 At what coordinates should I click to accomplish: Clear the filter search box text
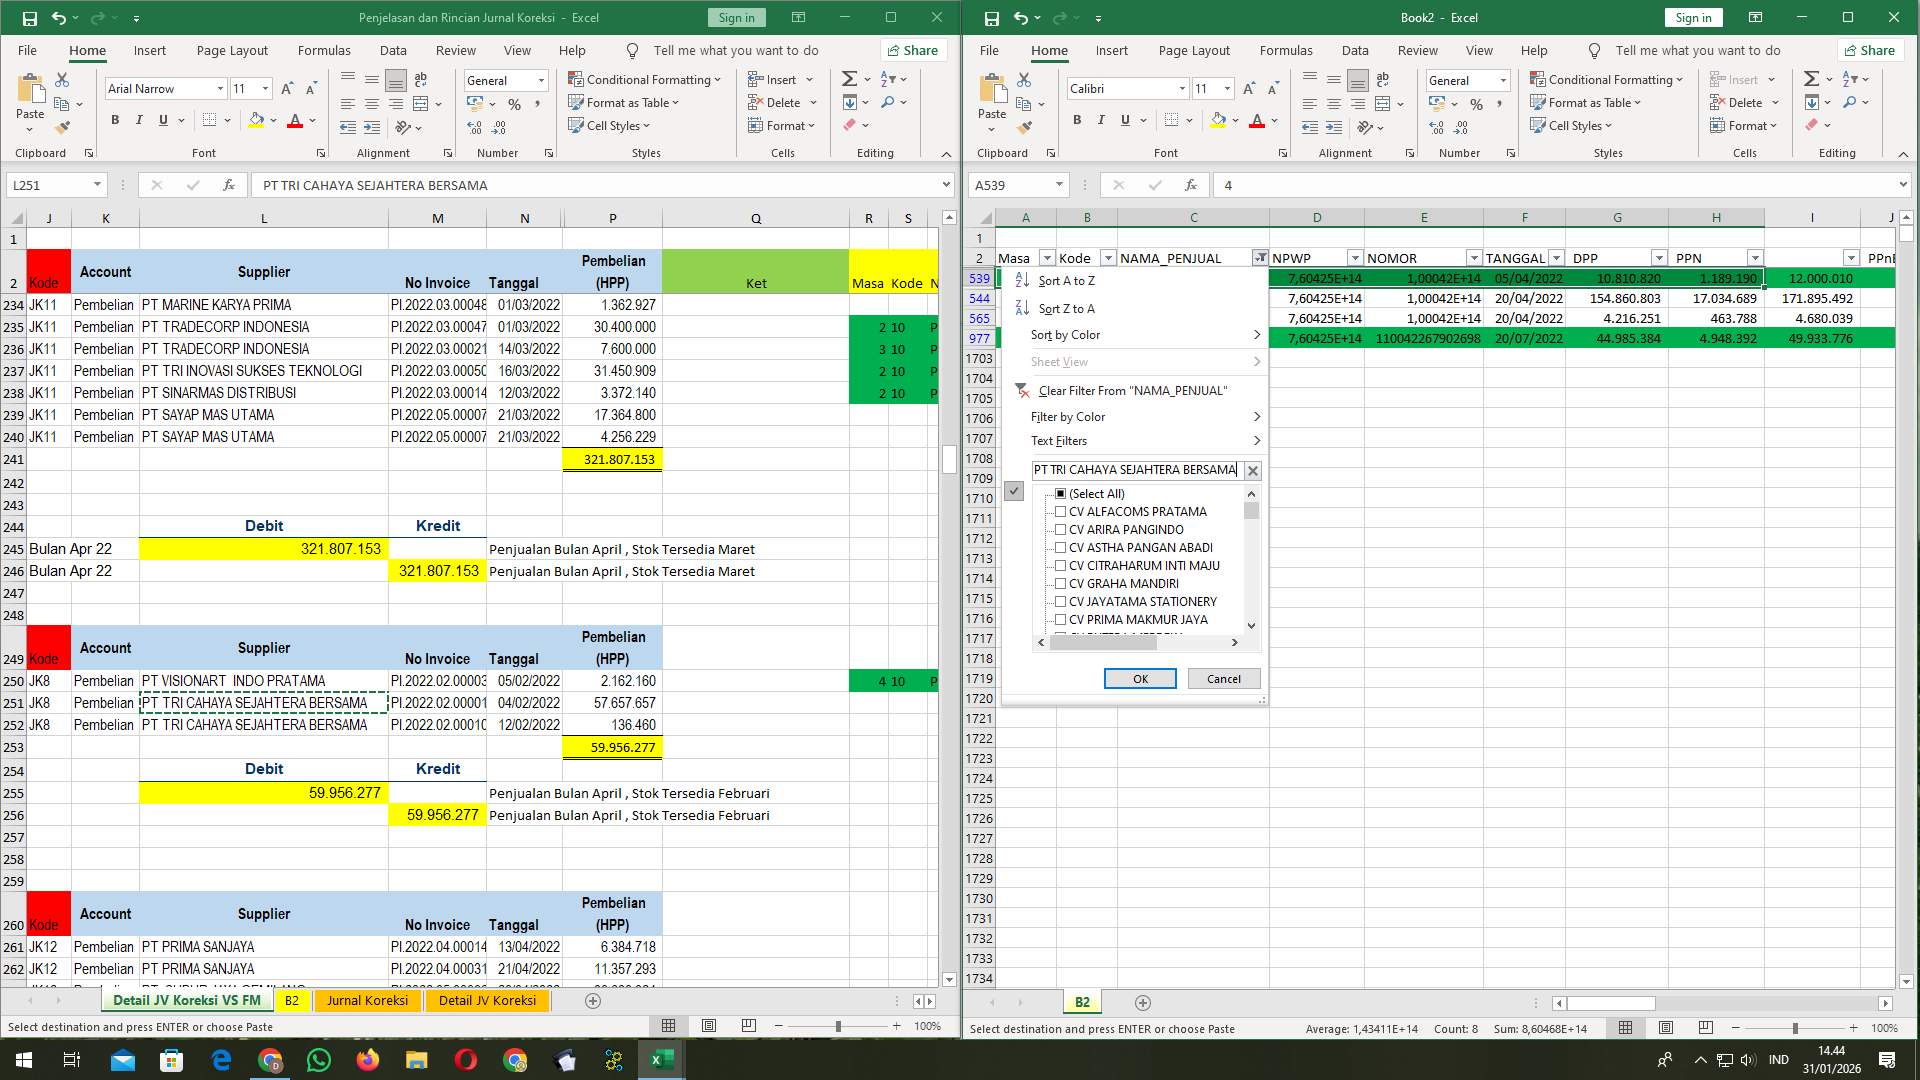(1252, 470)
